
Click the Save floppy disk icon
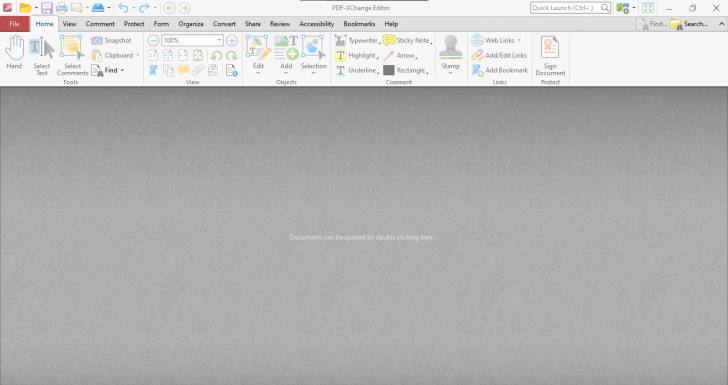click(x=46, y=8)
